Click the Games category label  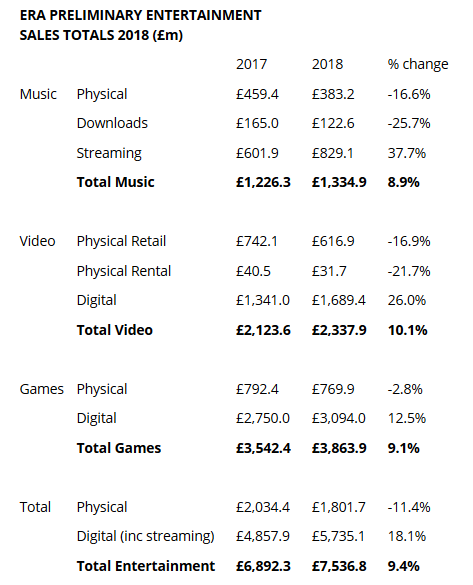41,389
